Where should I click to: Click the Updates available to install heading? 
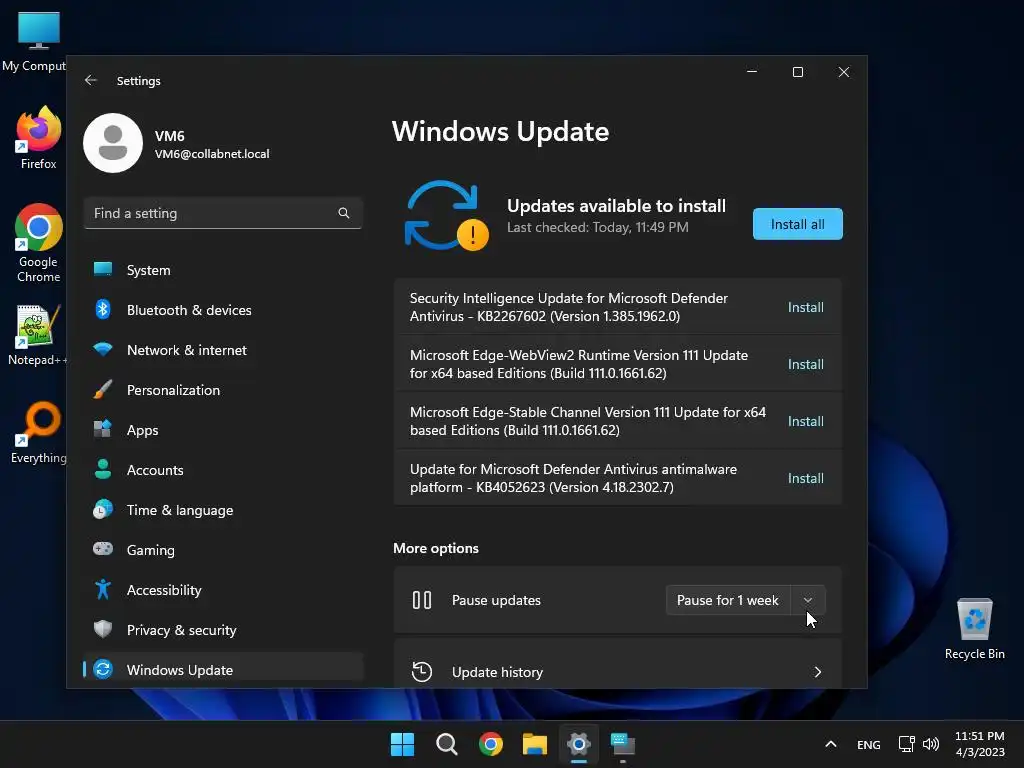tap(616, 206)
